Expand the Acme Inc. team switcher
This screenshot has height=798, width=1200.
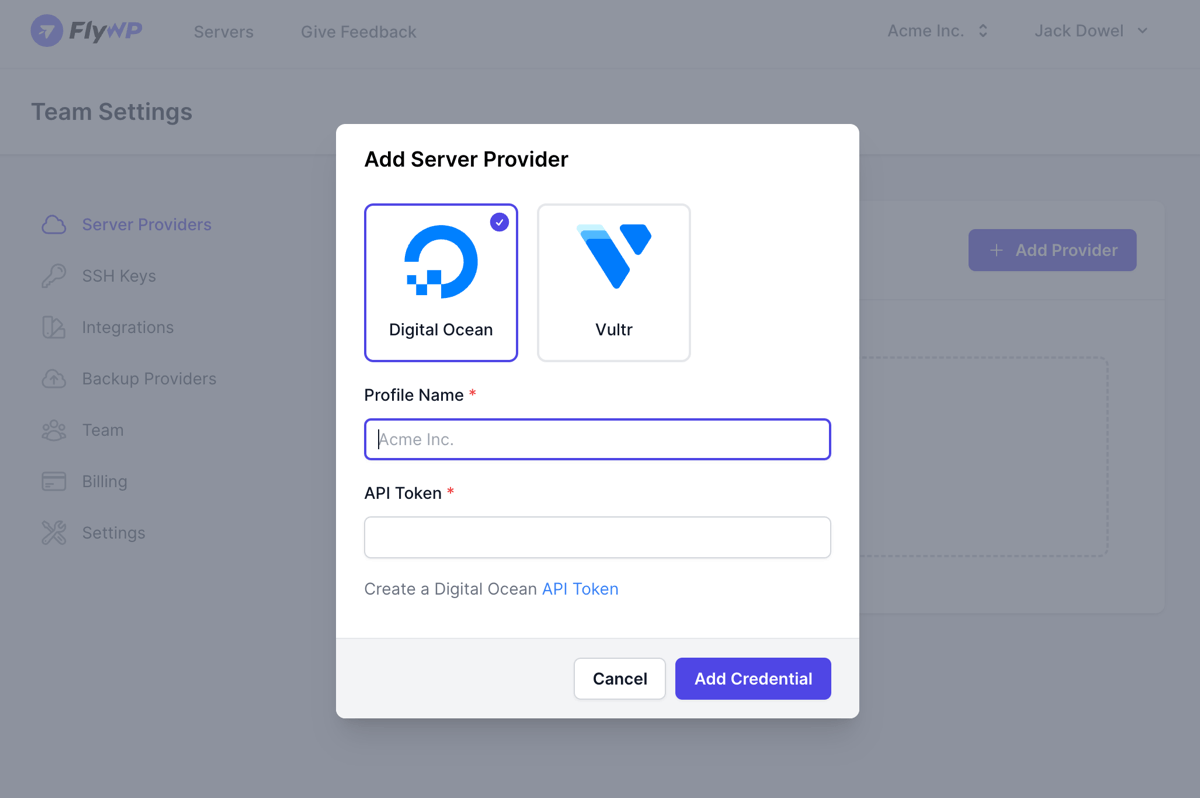(x=938, y=31)
